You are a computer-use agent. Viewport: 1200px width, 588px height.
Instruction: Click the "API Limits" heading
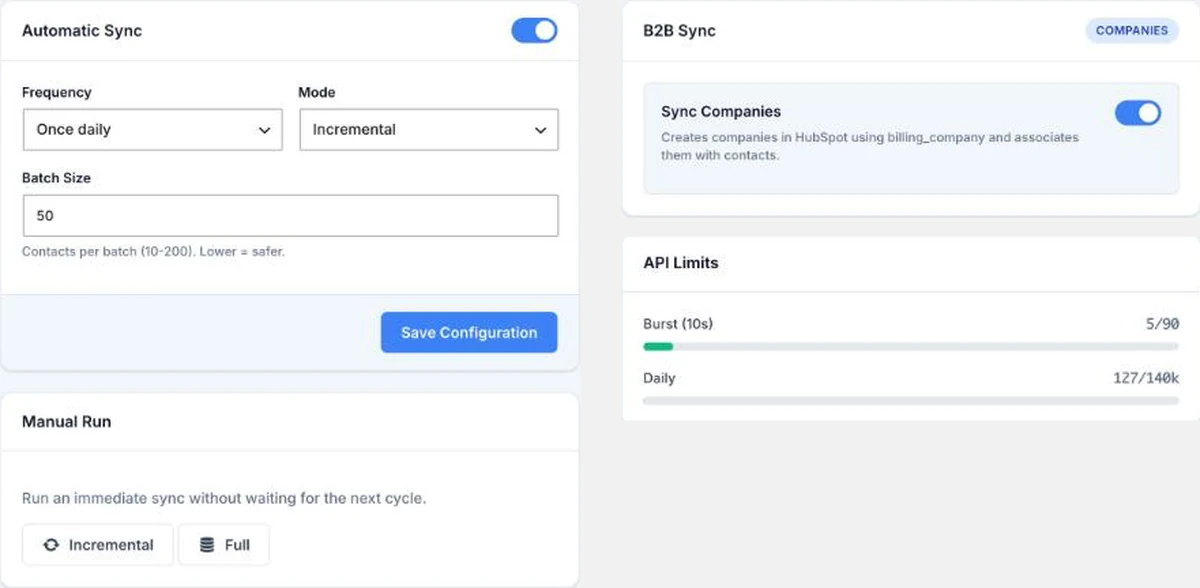[681, 263]
